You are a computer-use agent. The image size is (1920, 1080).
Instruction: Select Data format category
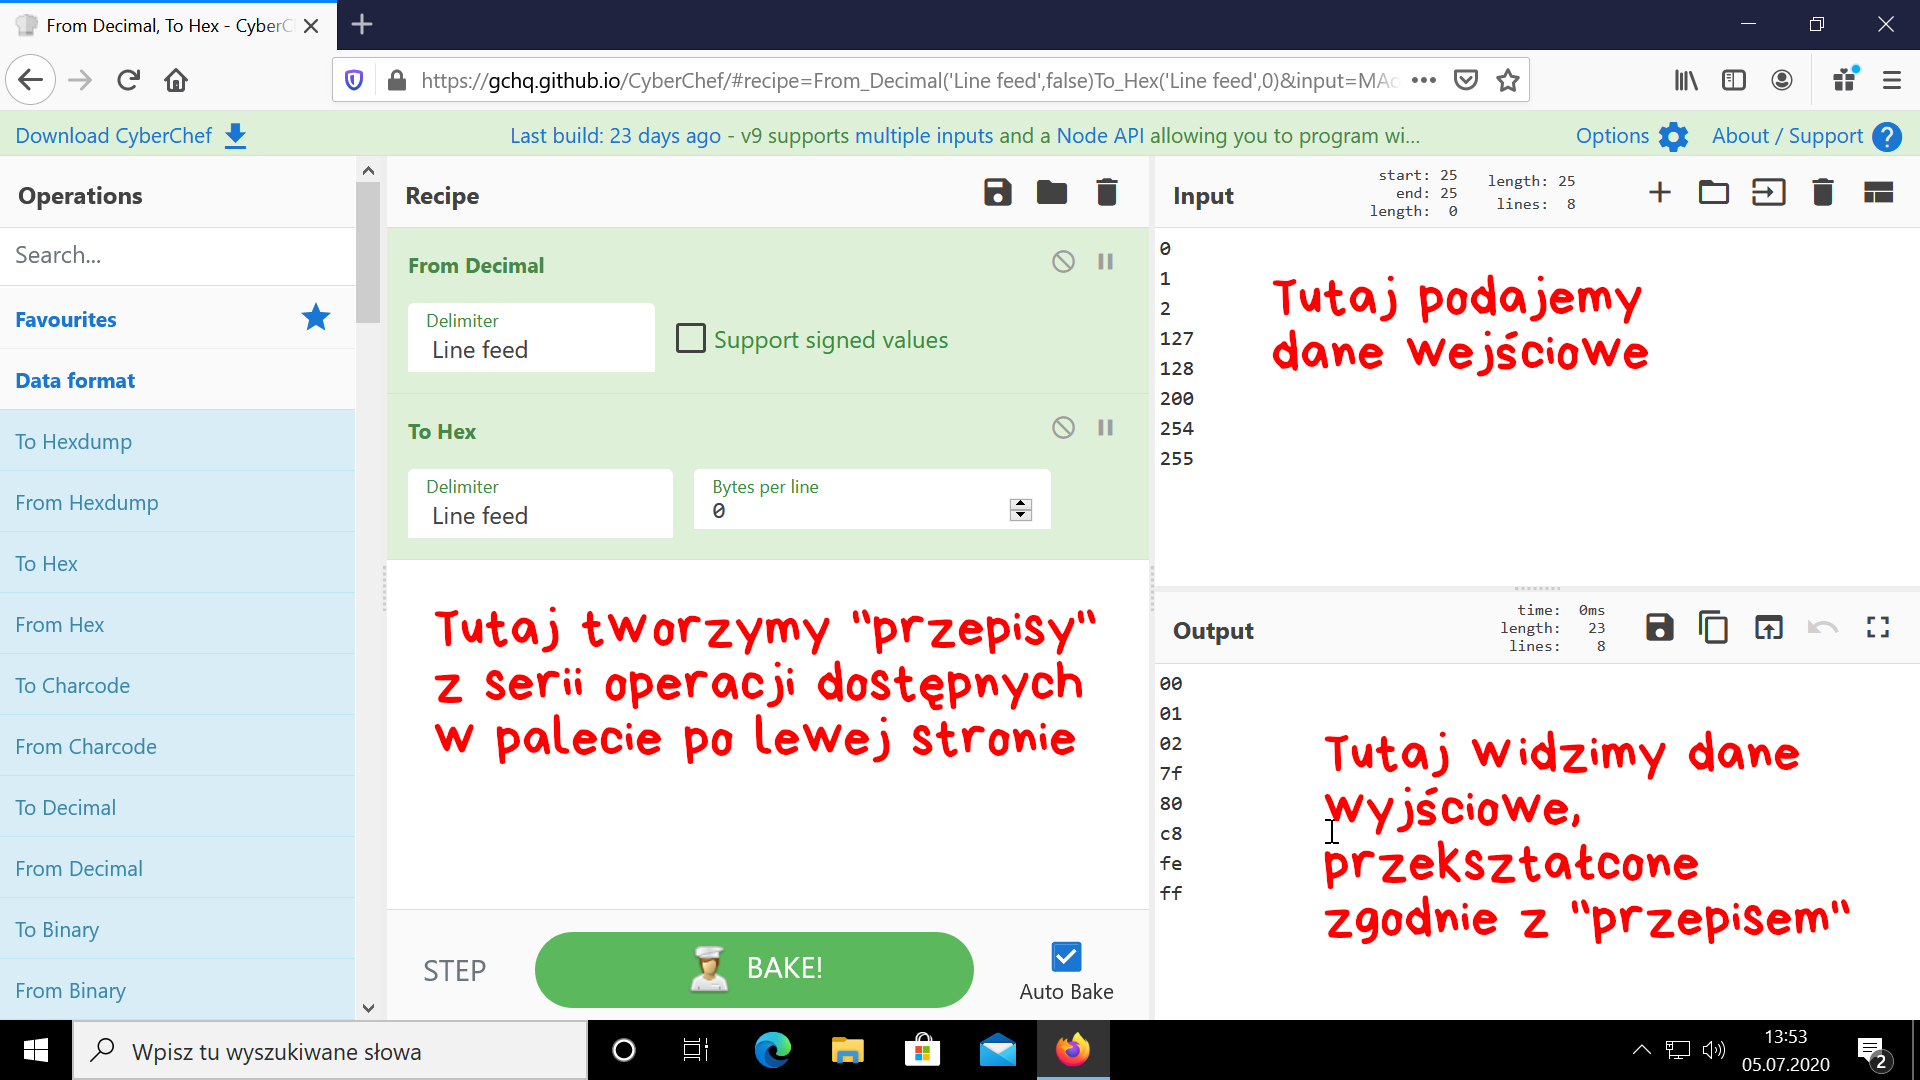pos(75,381)
